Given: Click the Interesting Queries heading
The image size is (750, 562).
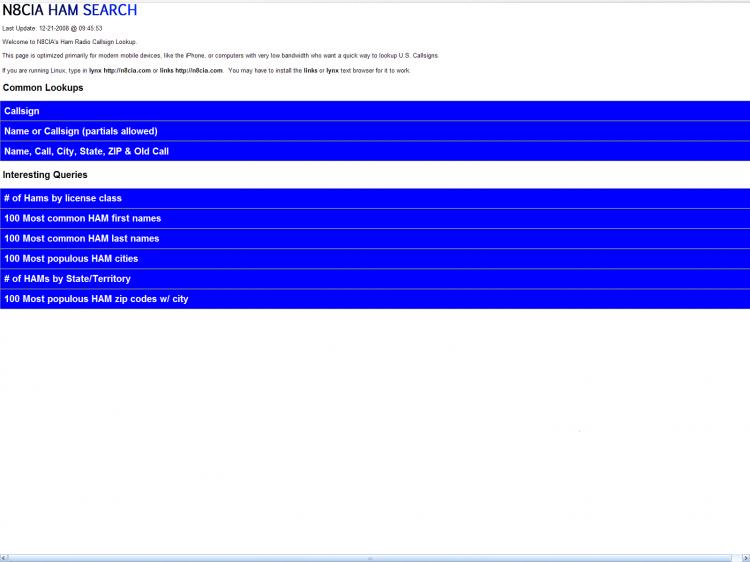Looking at the screenshot, I should point(45,175).
